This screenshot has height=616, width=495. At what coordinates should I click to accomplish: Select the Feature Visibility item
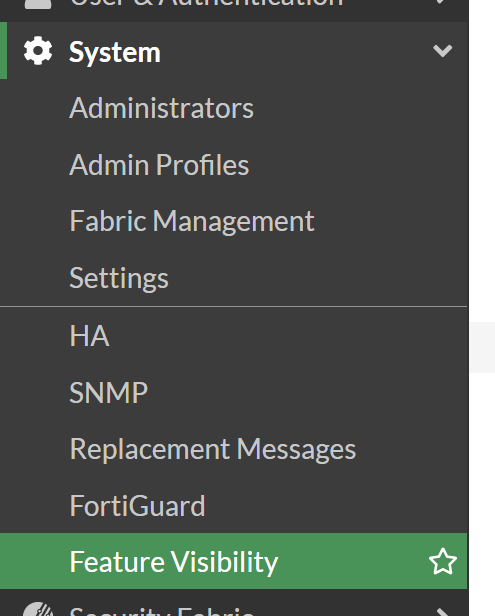[x=233, y=561]
